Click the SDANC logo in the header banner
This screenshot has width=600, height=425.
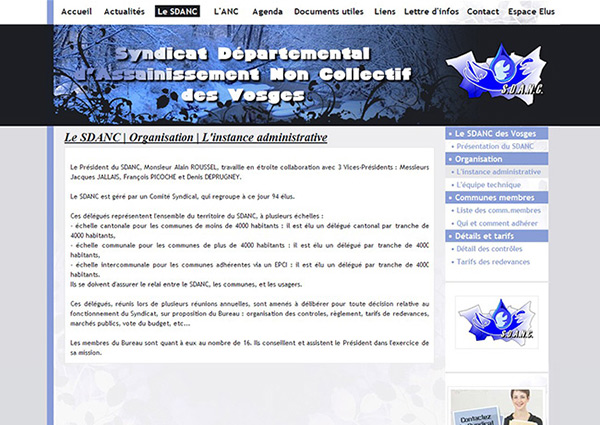click(x=497, y=74)
